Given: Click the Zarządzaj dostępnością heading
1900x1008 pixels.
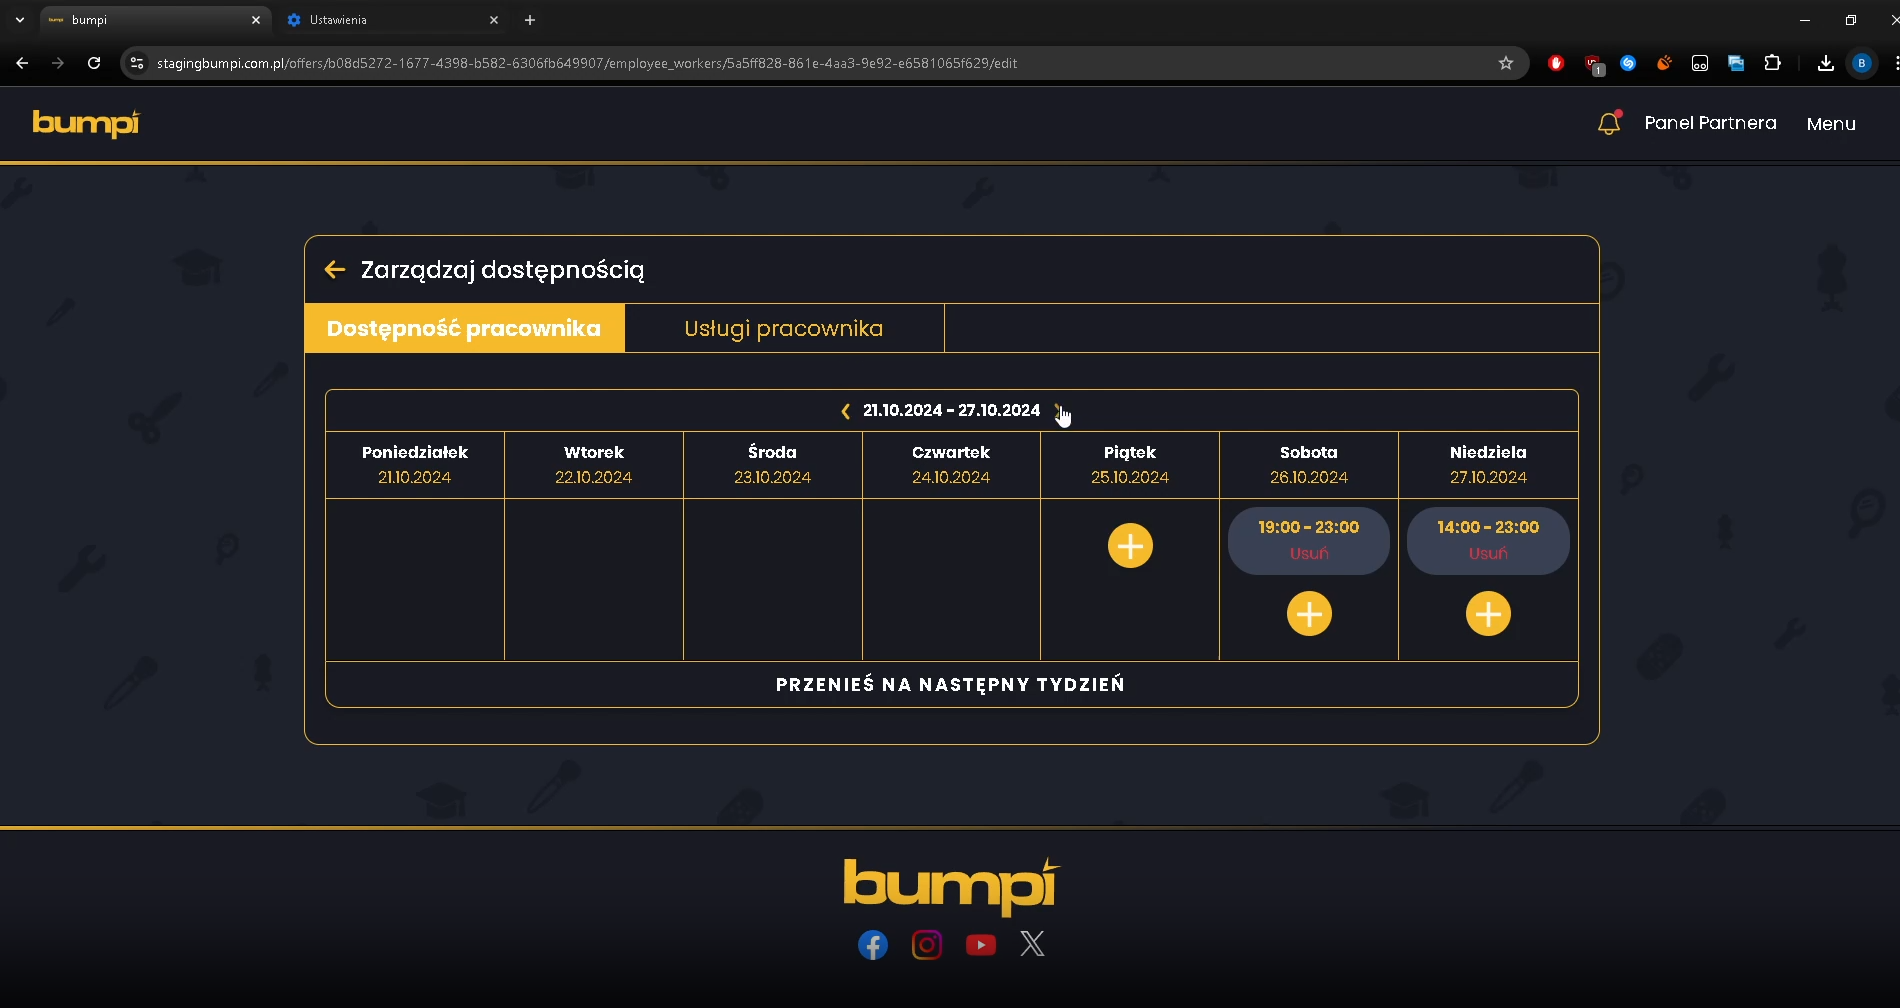Looking at the screenshot, I should coord(503,270).
